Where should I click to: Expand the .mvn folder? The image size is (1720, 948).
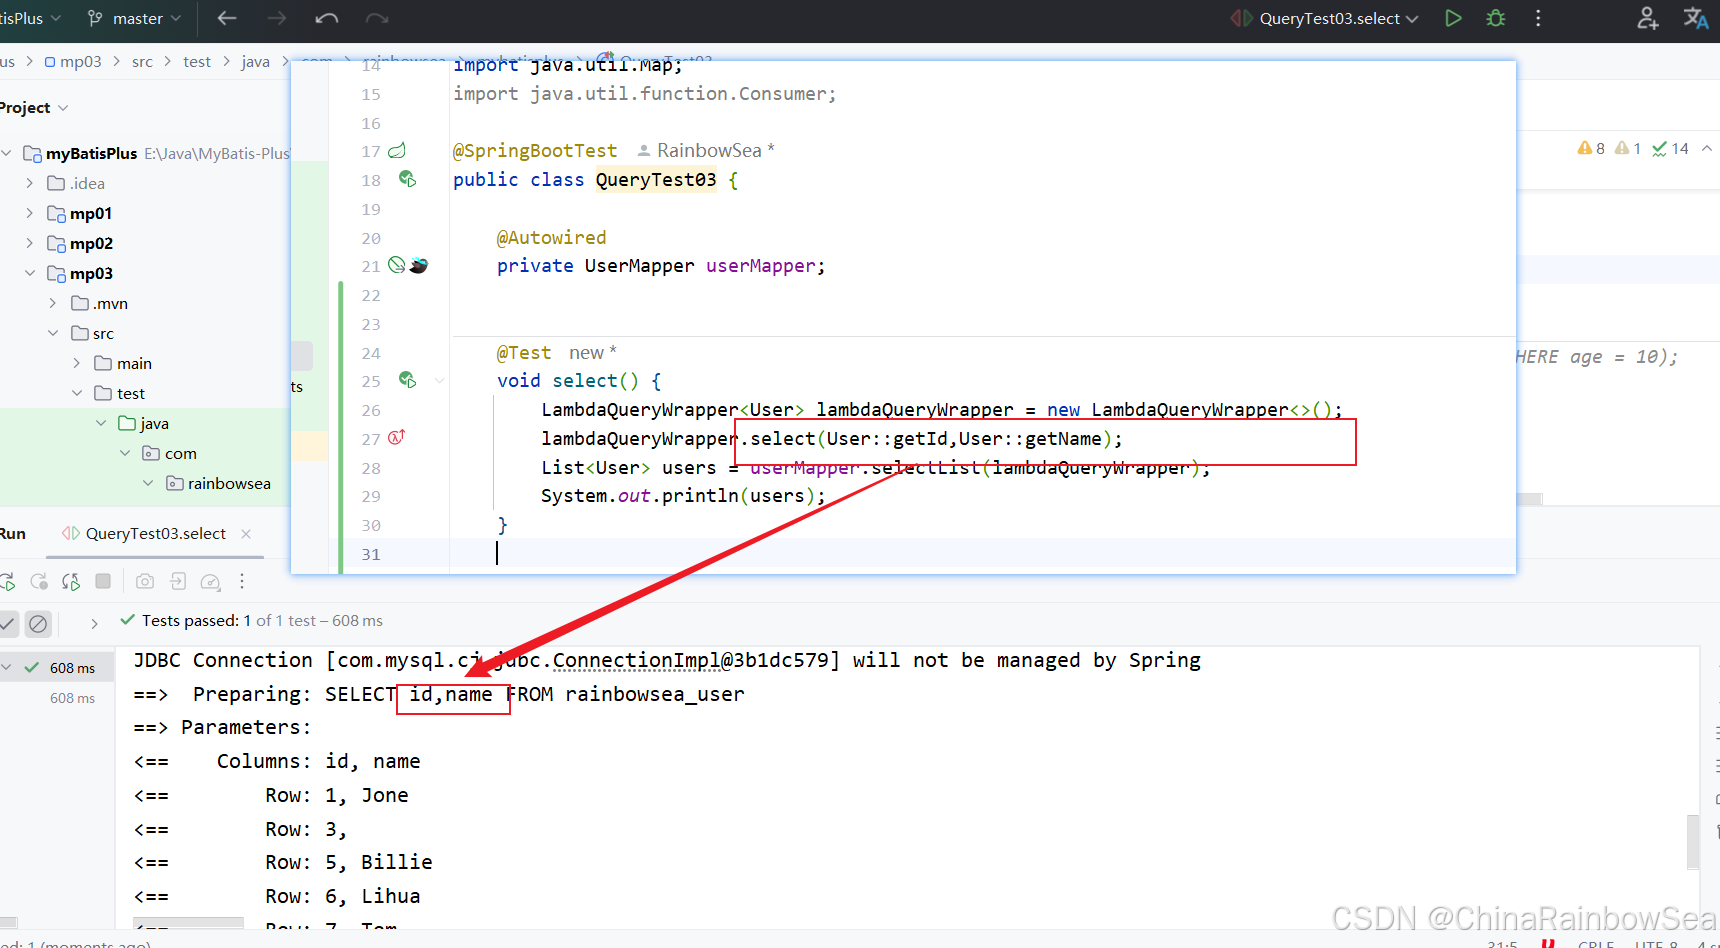tap(53, 303)
